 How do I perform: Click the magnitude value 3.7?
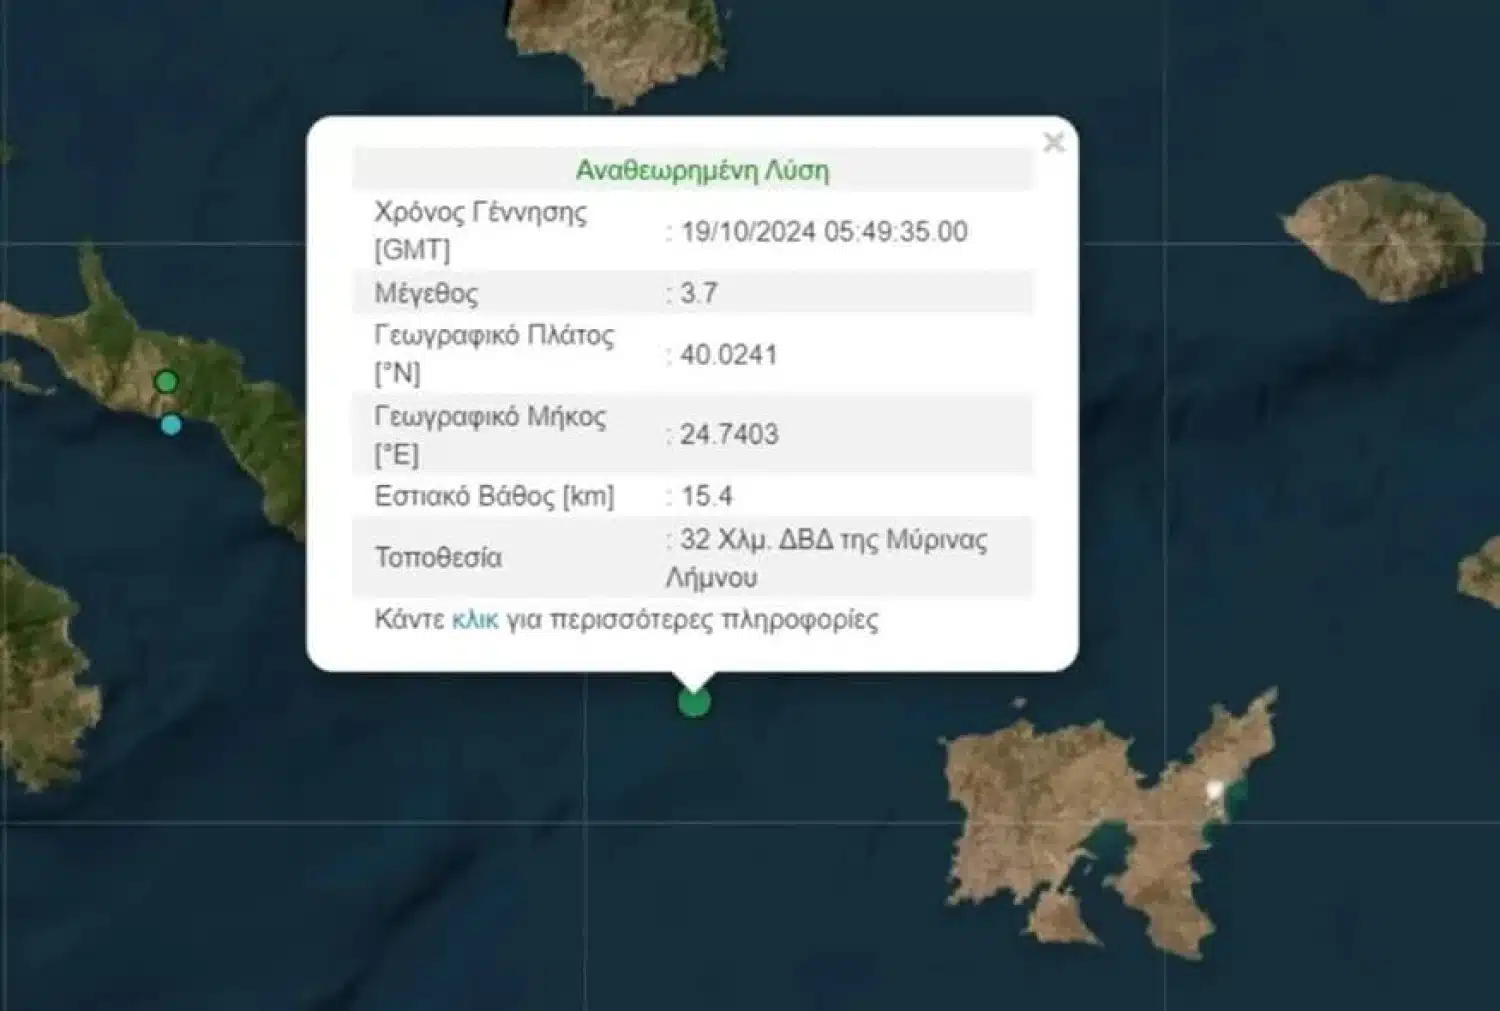click(698, 293)
